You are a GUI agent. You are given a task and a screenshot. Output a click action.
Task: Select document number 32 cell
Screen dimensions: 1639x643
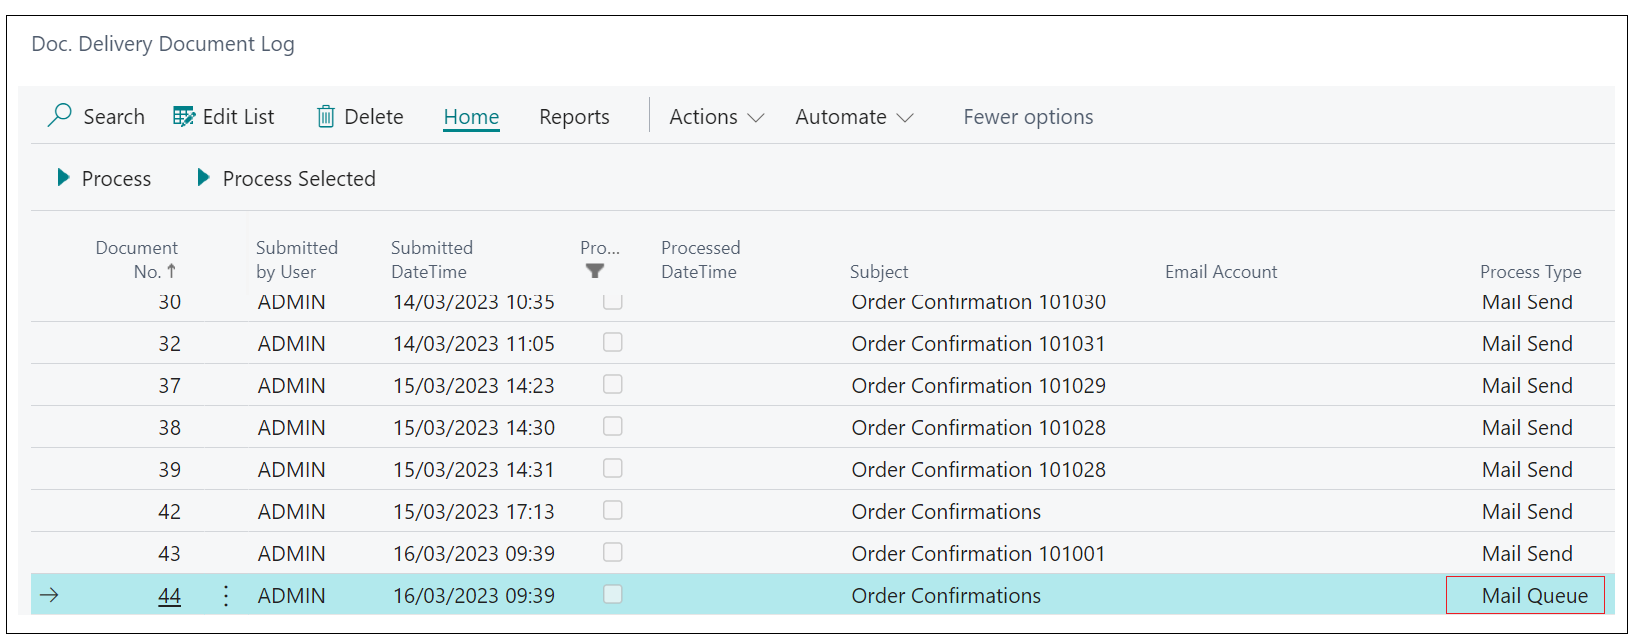pos(169,344)
